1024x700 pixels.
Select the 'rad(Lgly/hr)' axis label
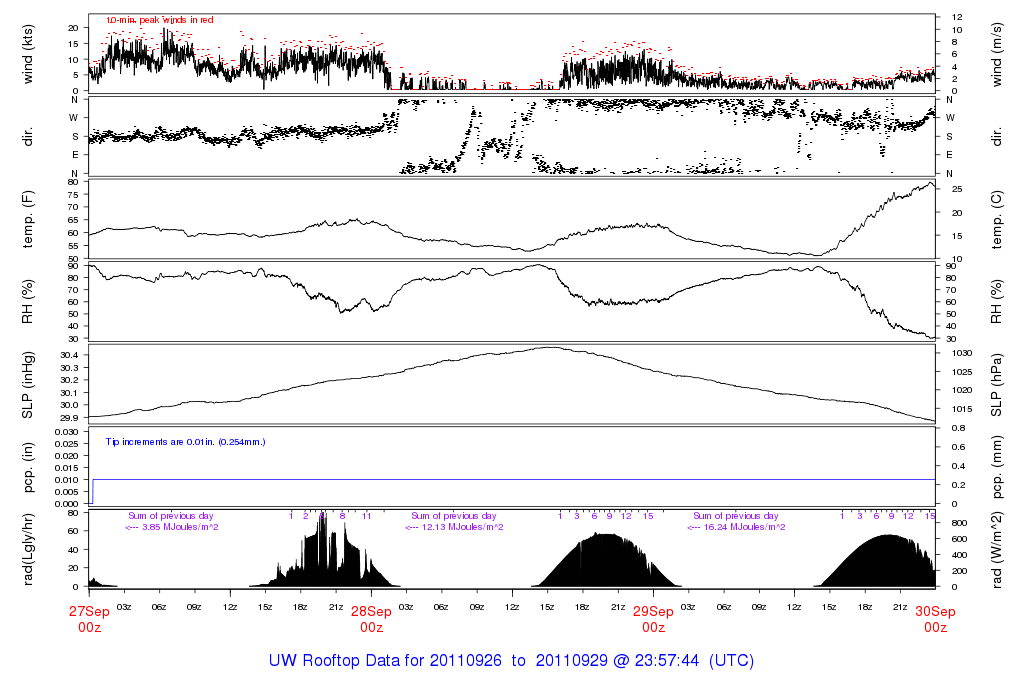tap(28, 548)
